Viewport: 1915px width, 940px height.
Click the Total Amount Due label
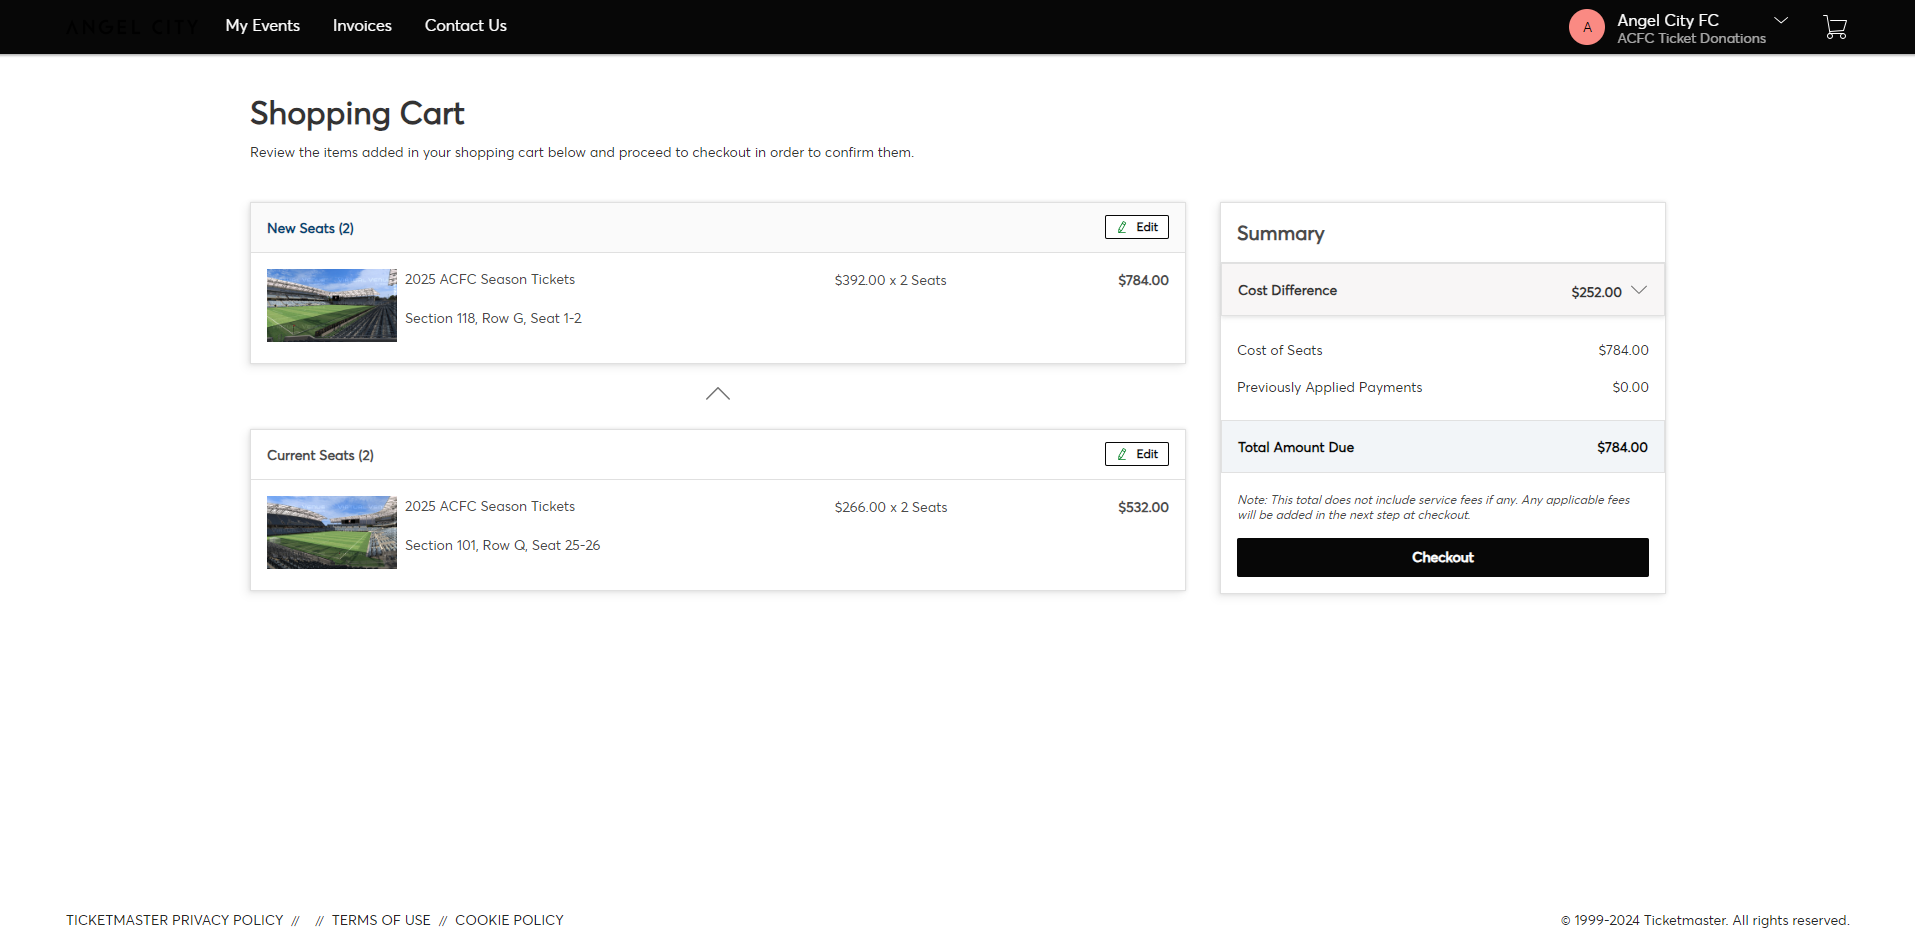point(1296,447)
